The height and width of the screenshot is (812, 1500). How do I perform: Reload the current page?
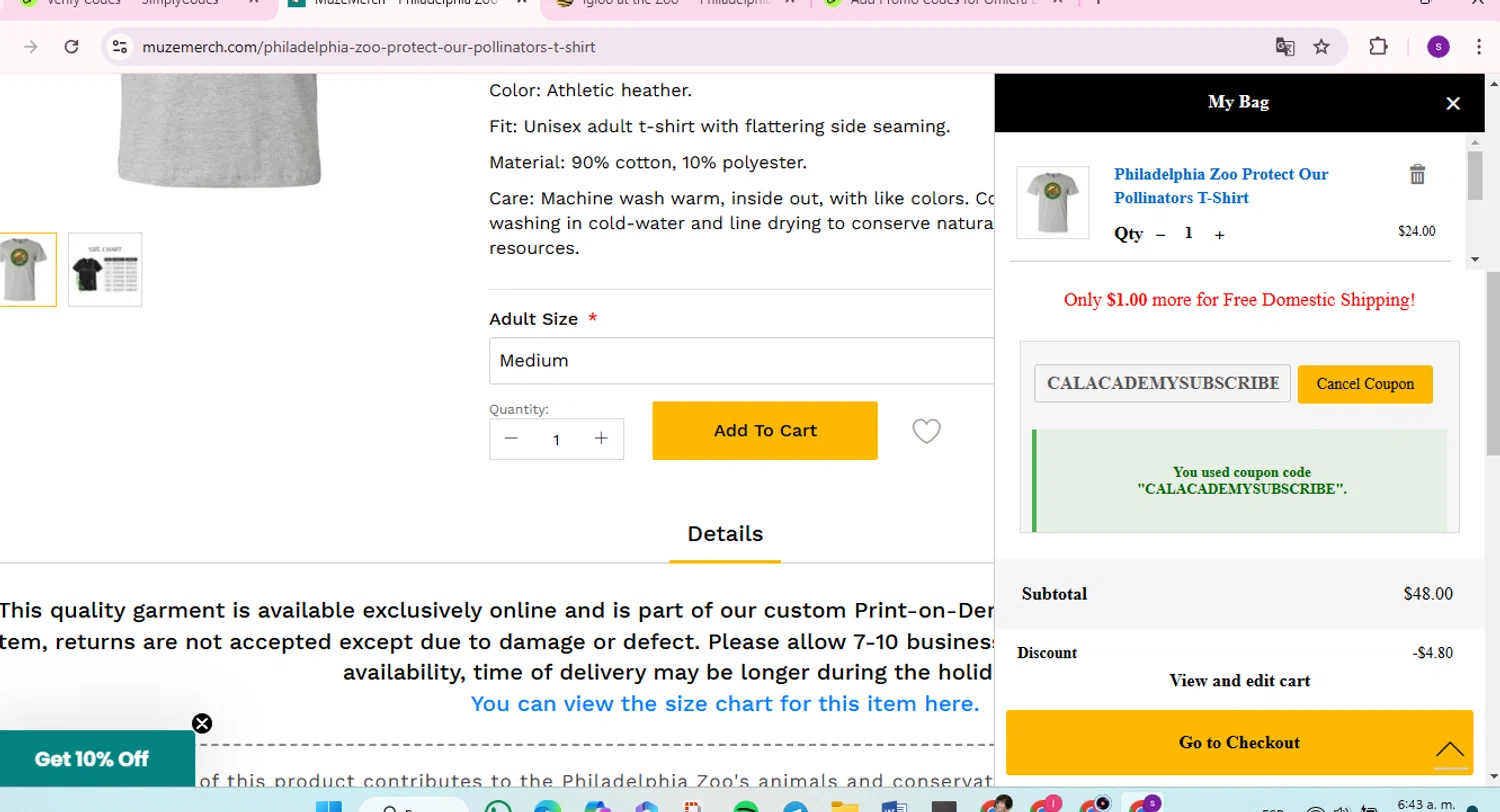[71, 47]
